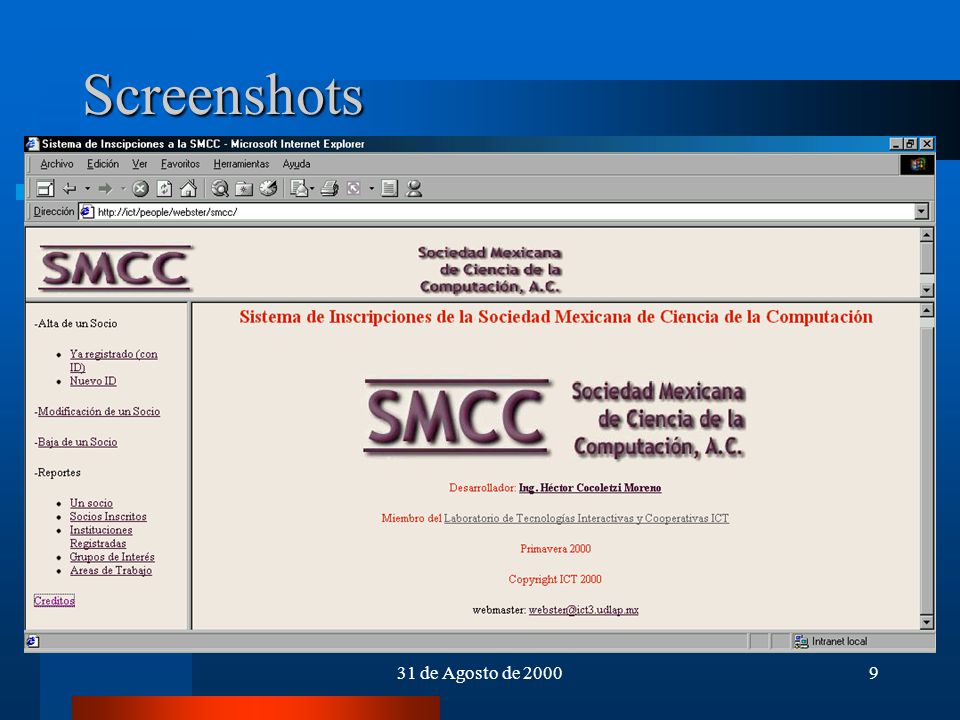This screenshot has height=720, width=960.
Task: Open the Edit button dropdown arrow
Action: point(371,189)
